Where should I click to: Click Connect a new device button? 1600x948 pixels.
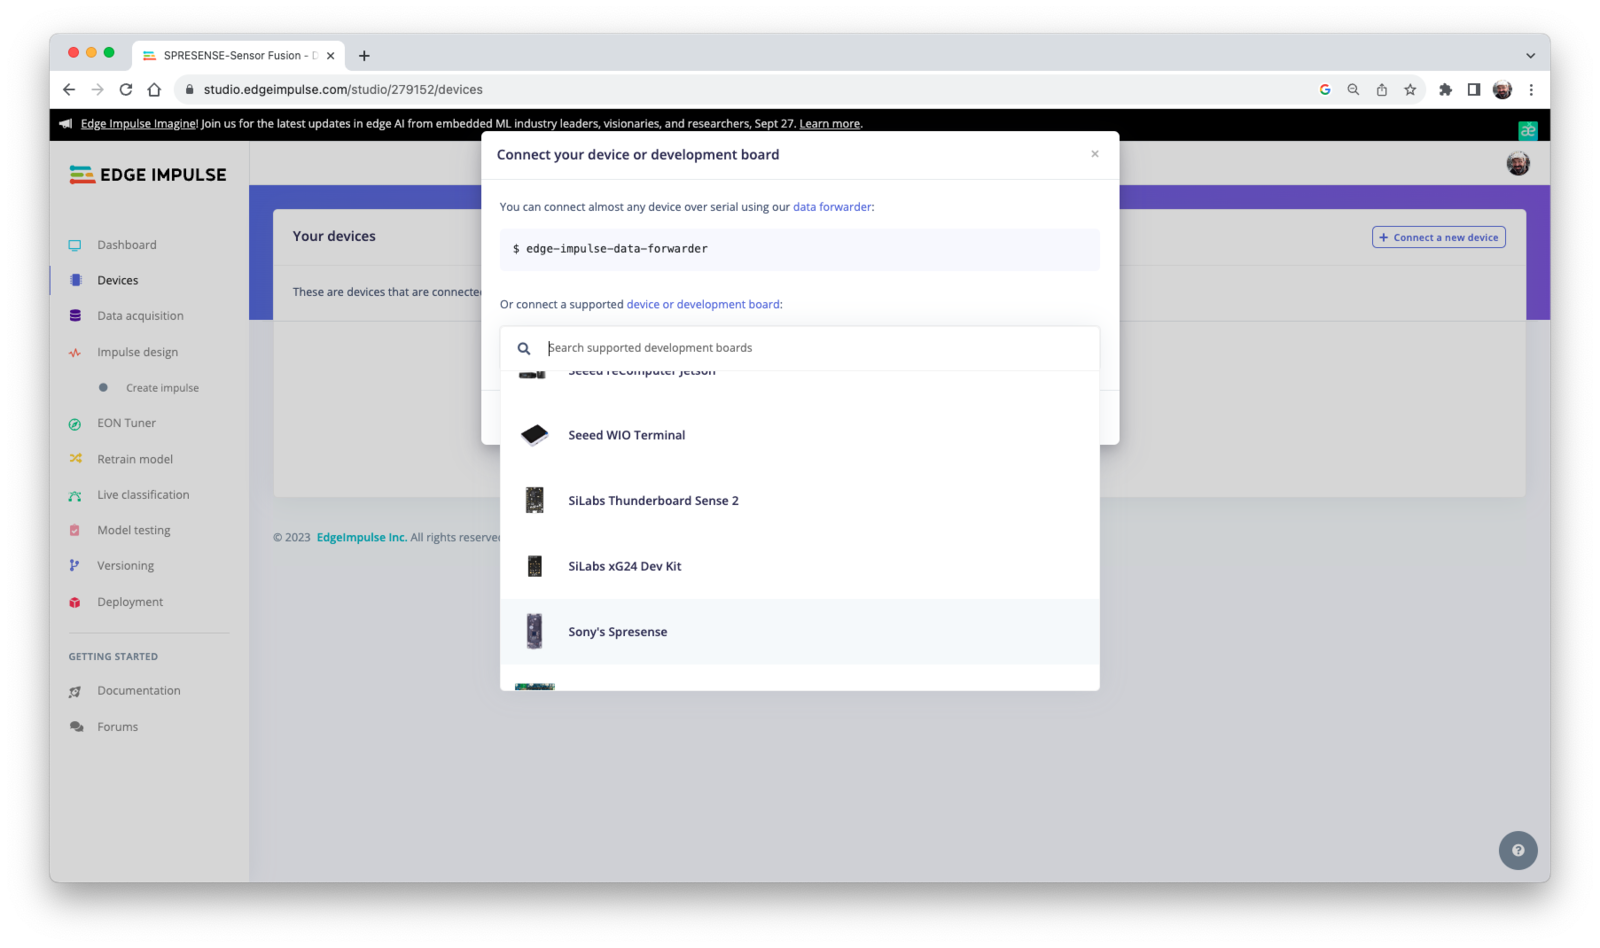pos(1439,237)
